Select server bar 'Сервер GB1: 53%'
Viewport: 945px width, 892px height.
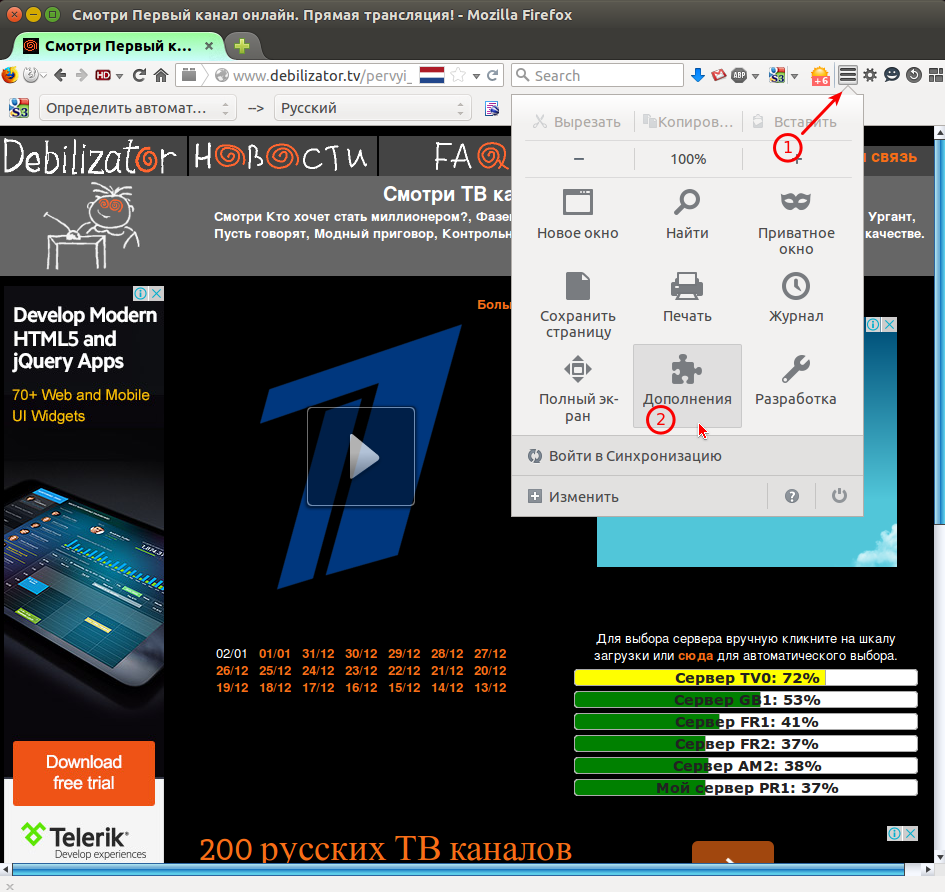[x=746, y=700]
